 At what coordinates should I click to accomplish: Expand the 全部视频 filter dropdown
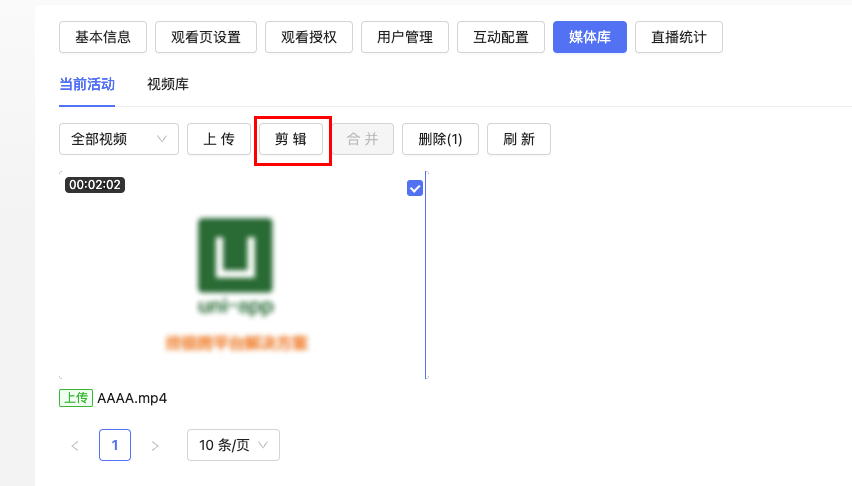pos(118,139)
